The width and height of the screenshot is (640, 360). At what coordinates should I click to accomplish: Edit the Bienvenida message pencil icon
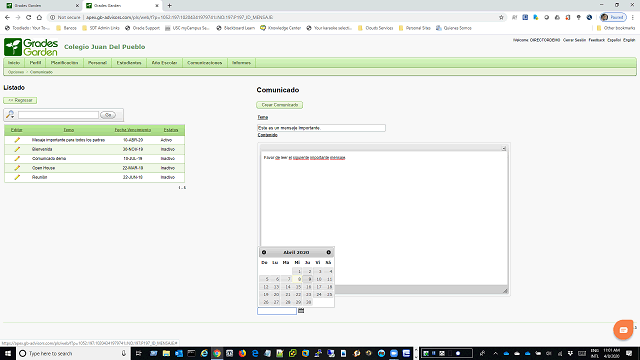coord(17,149)
